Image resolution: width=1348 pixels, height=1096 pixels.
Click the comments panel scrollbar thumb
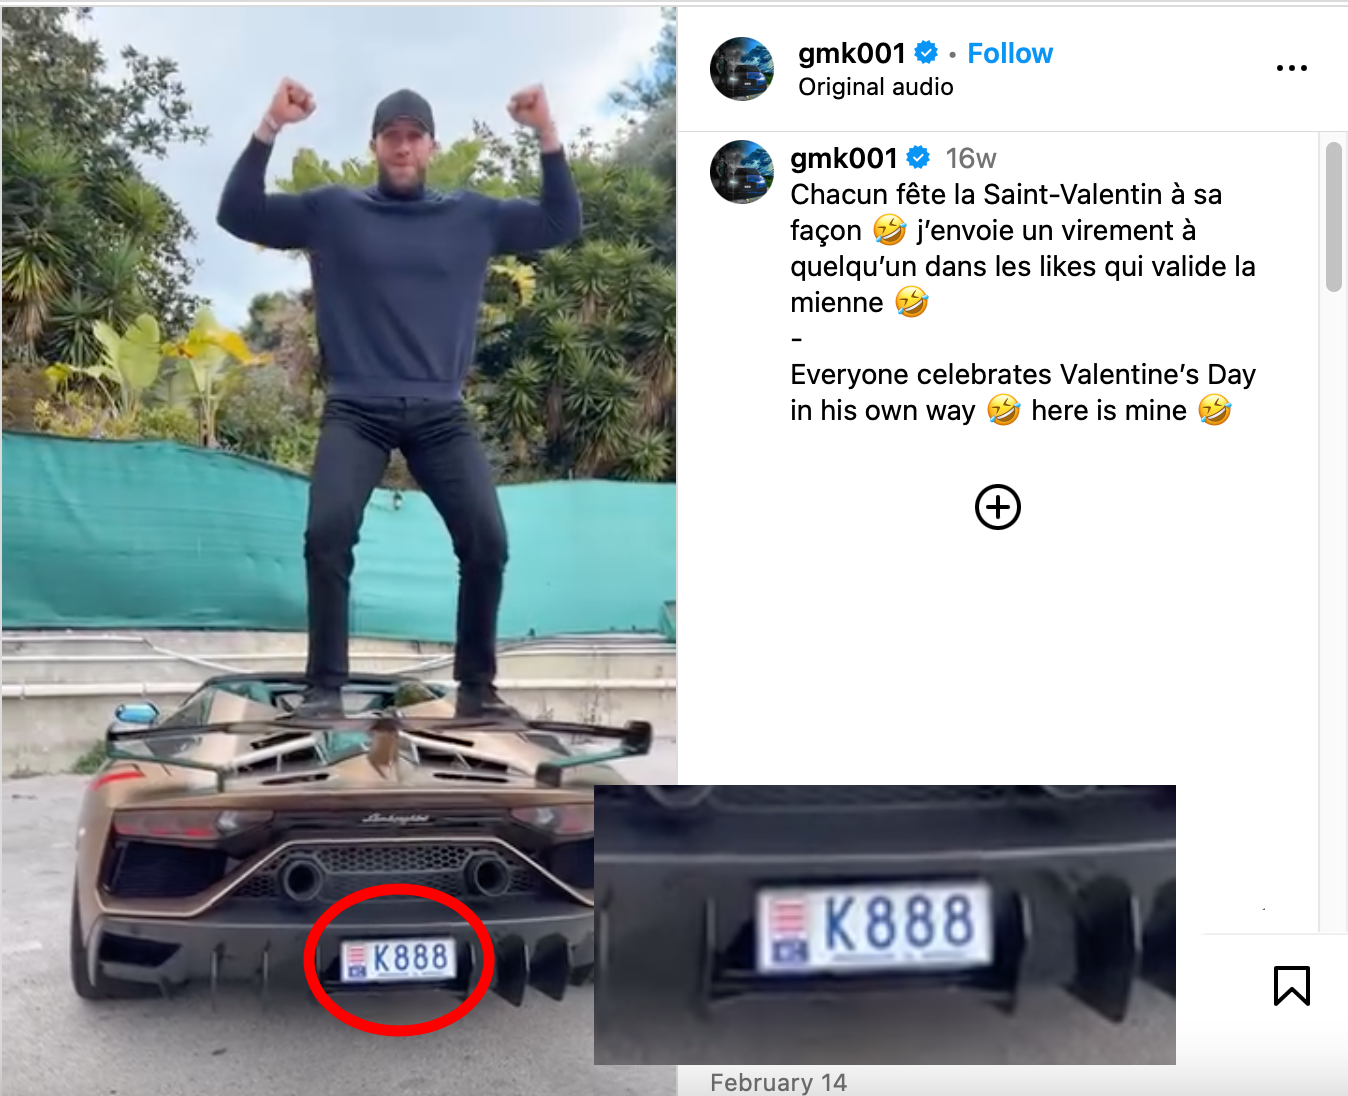(1333, 217)
